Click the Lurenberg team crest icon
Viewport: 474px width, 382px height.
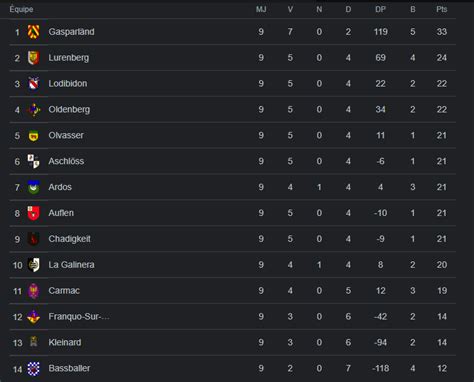[33, 58]
